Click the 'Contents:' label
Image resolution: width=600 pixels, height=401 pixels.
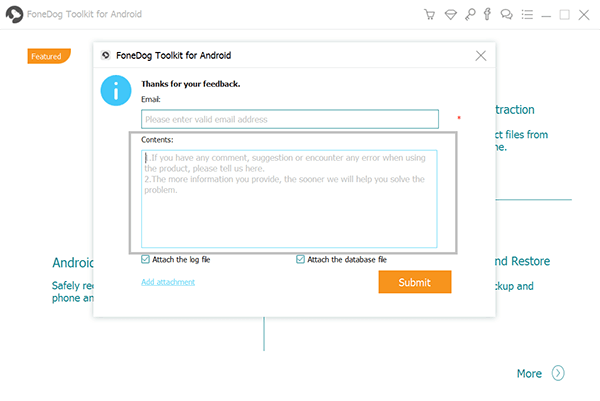(x=157, y=140)
